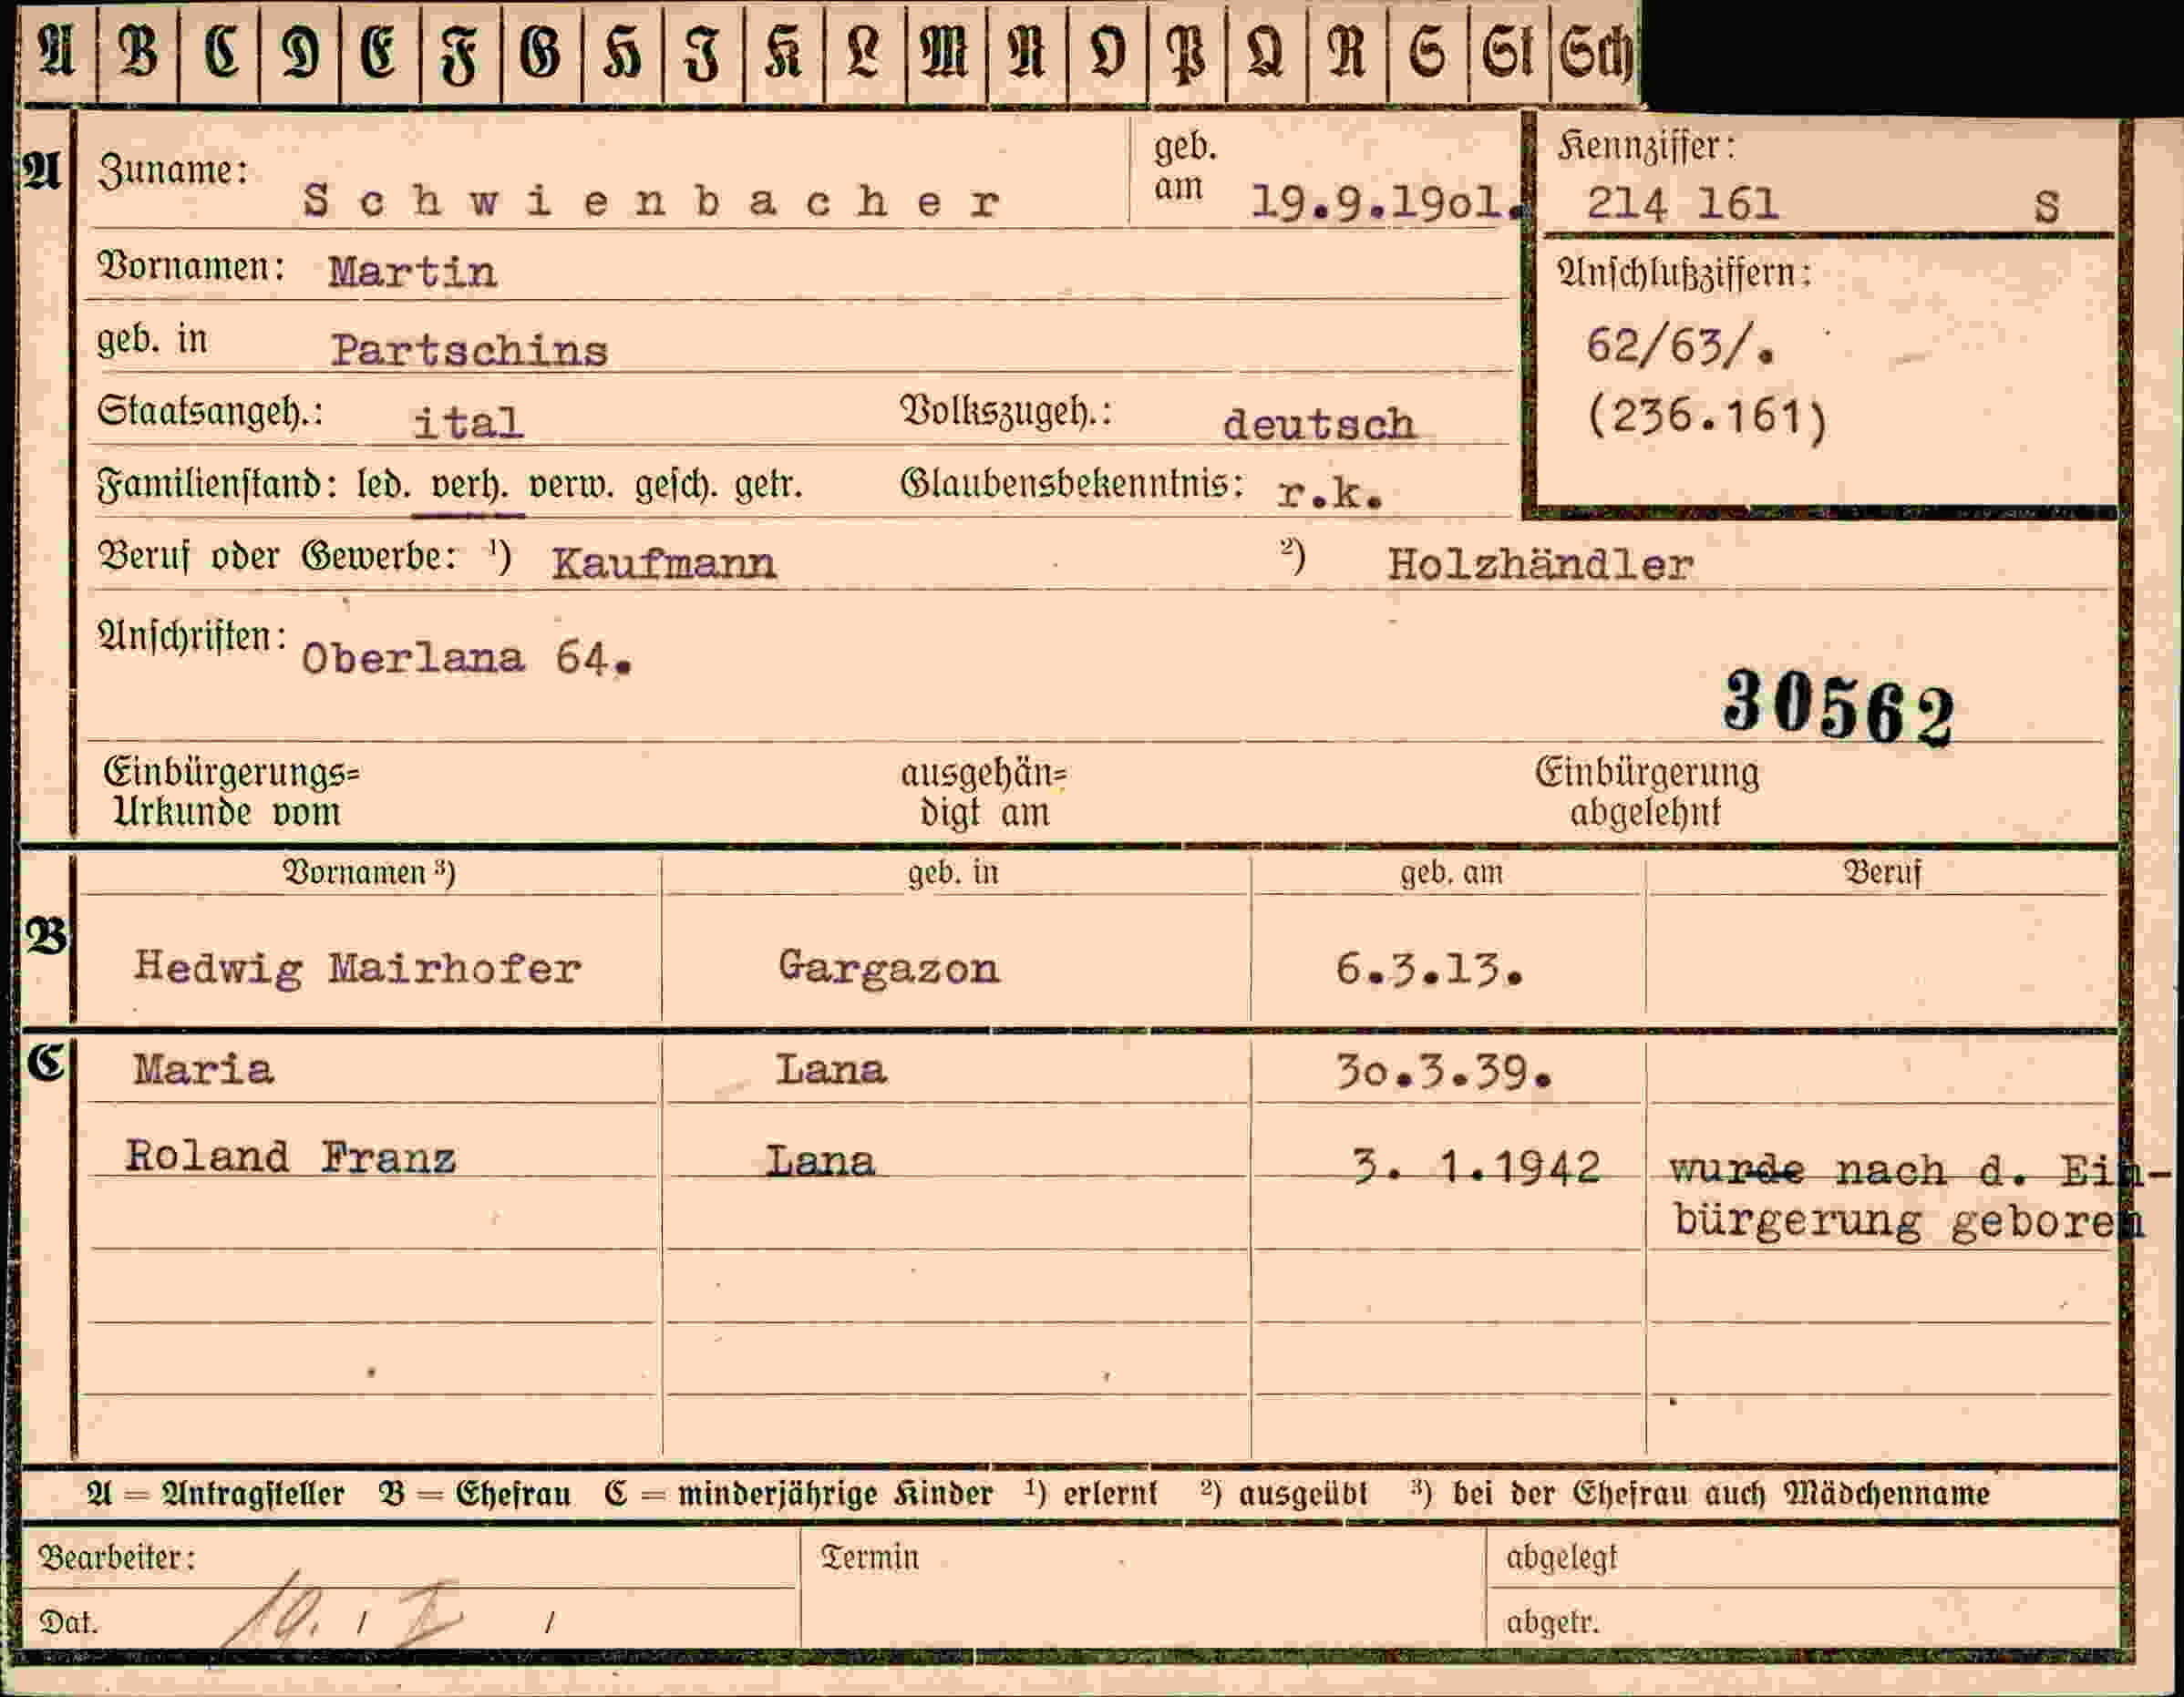Click the first name 'Martin'

point(412,272)
